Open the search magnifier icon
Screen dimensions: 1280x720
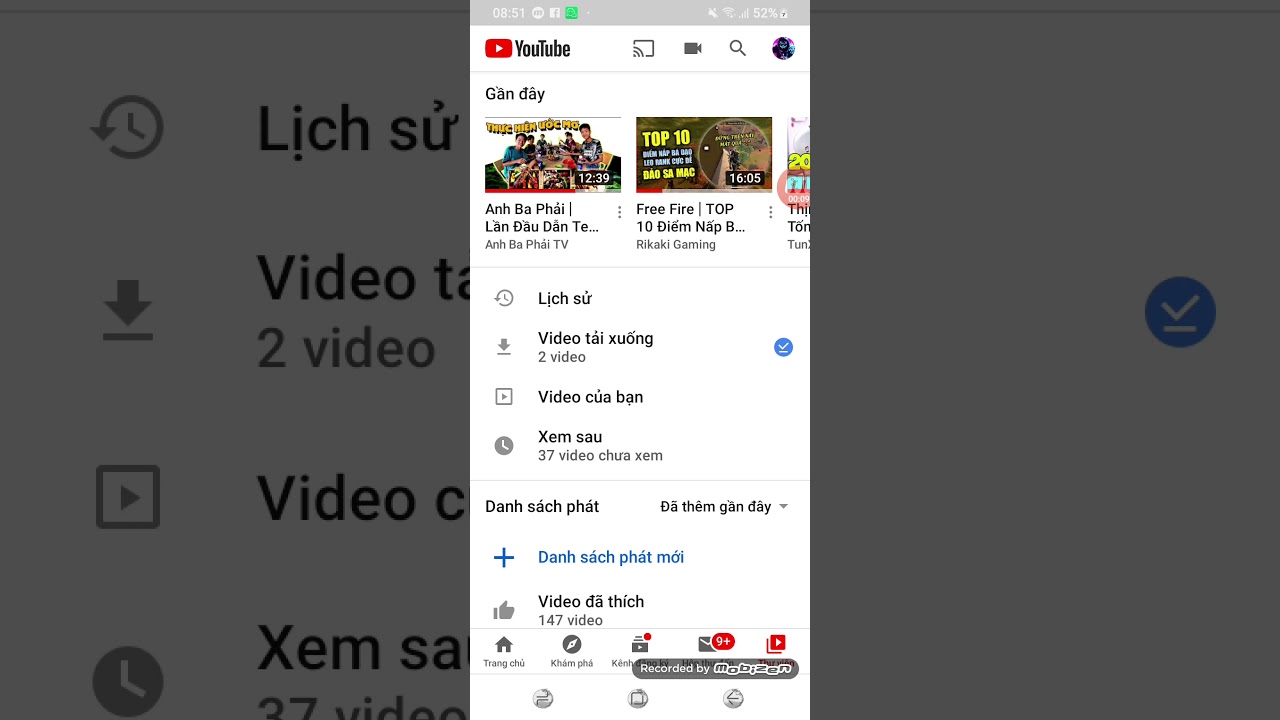click(x=738, y=48)
